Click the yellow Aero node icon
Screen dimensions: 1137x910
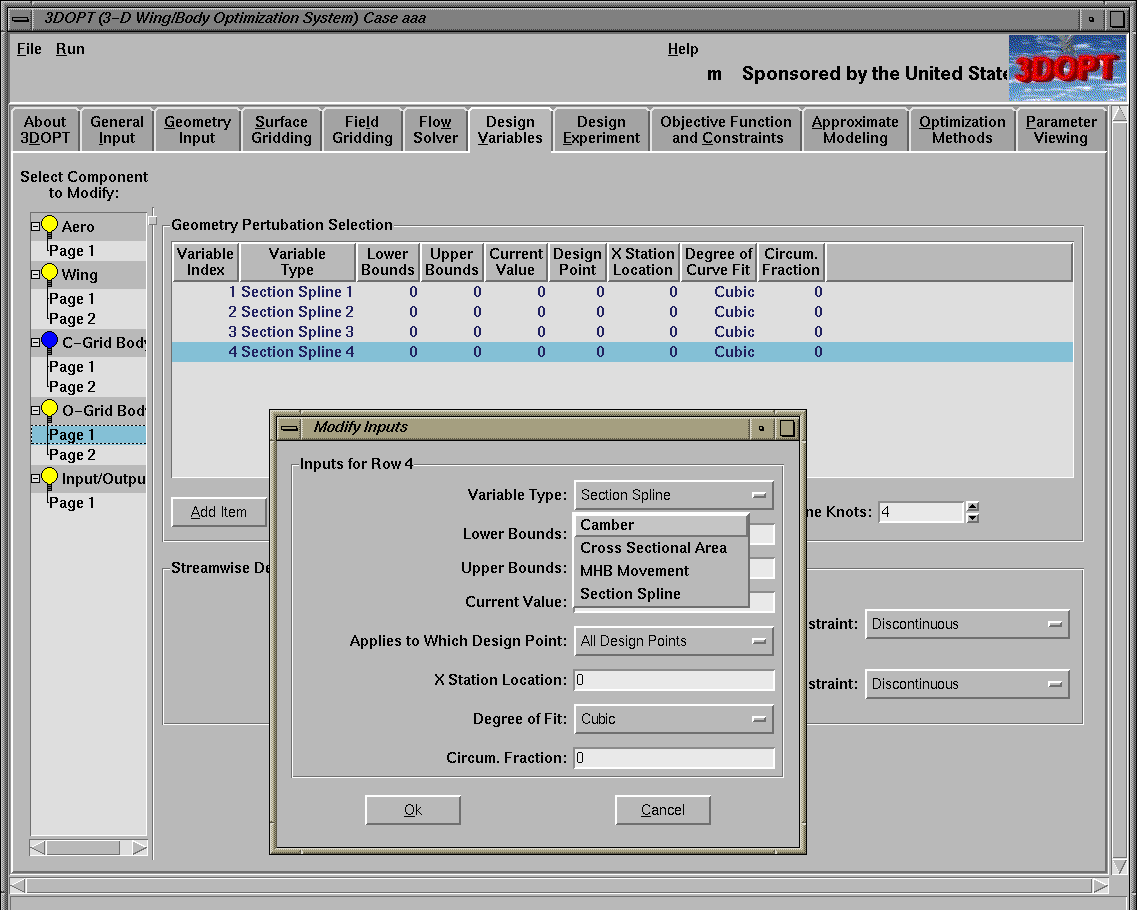click(x=49, y=225)
